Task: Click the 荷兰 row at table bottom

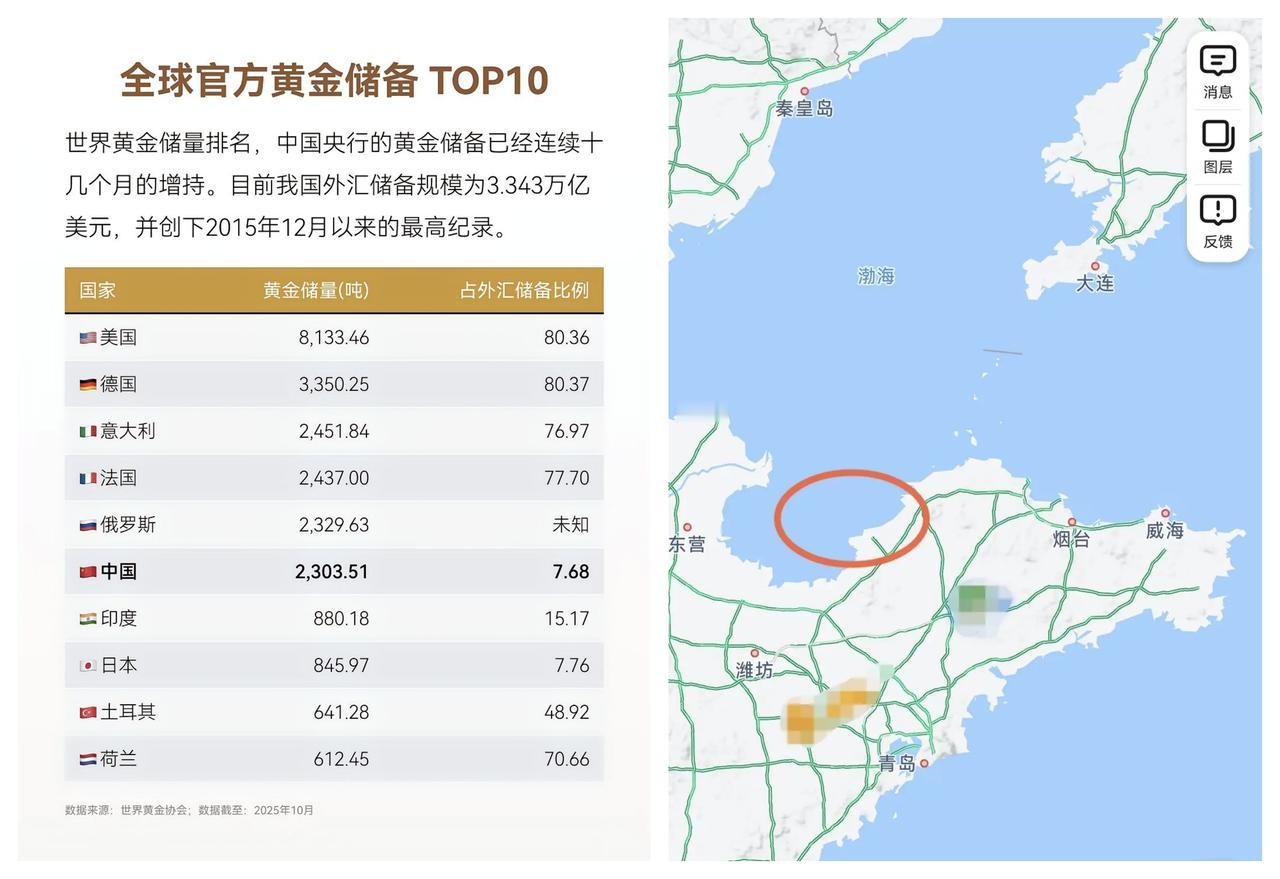Action: (334, 757)
